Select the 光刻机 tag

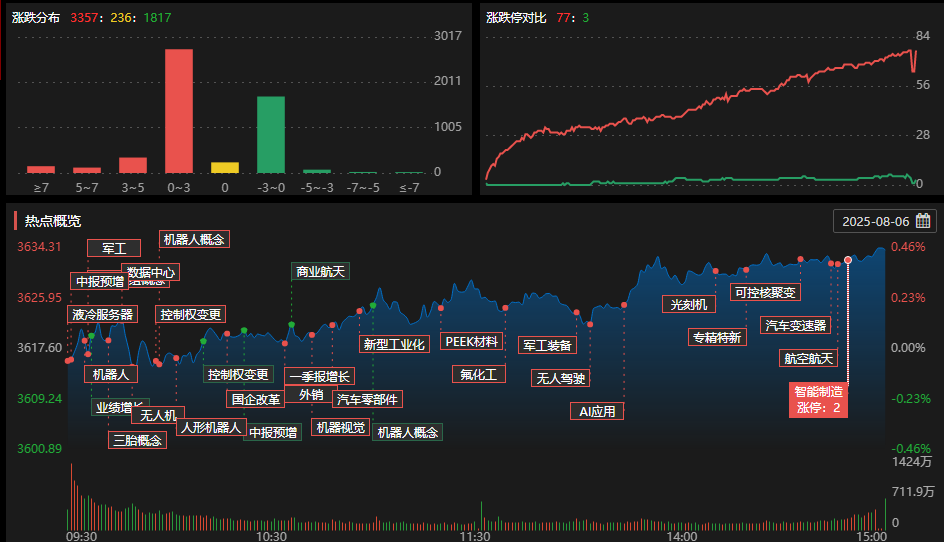pyautogui.click(x=689, y=304)
